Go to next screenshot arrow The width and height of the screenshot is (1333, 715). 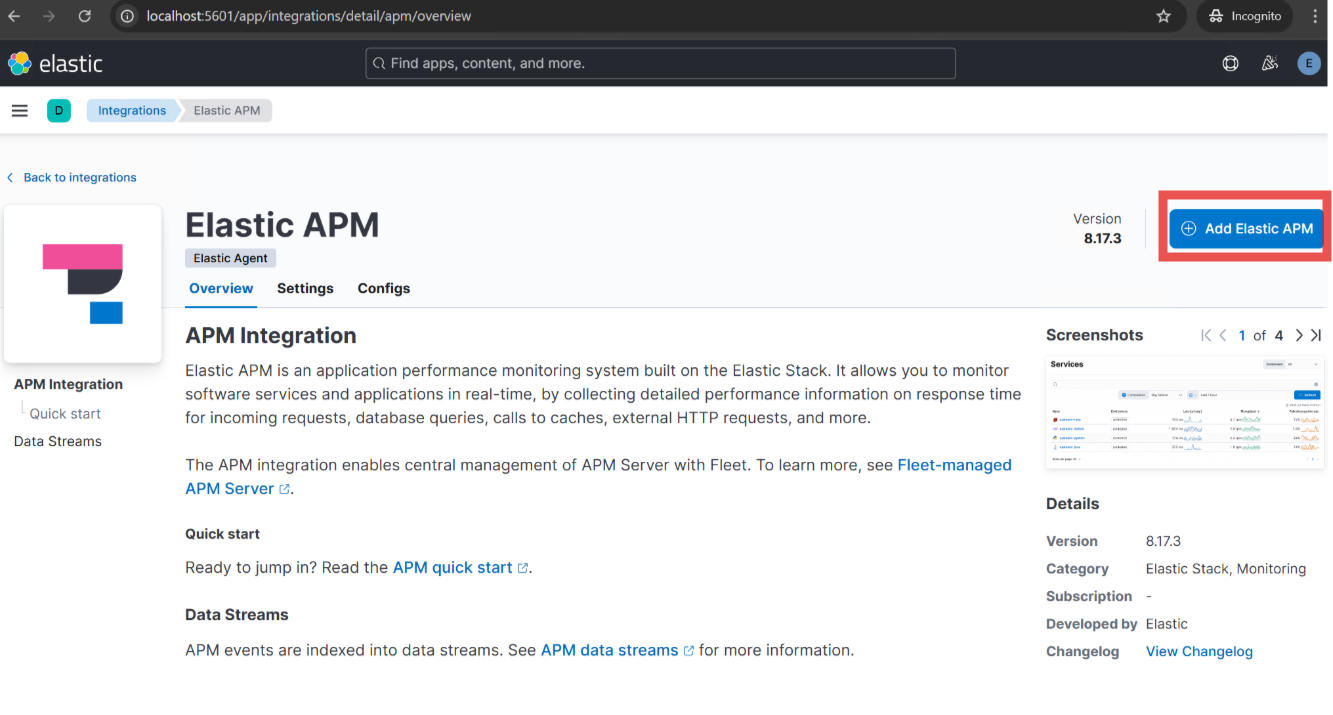pos(1299,336)
